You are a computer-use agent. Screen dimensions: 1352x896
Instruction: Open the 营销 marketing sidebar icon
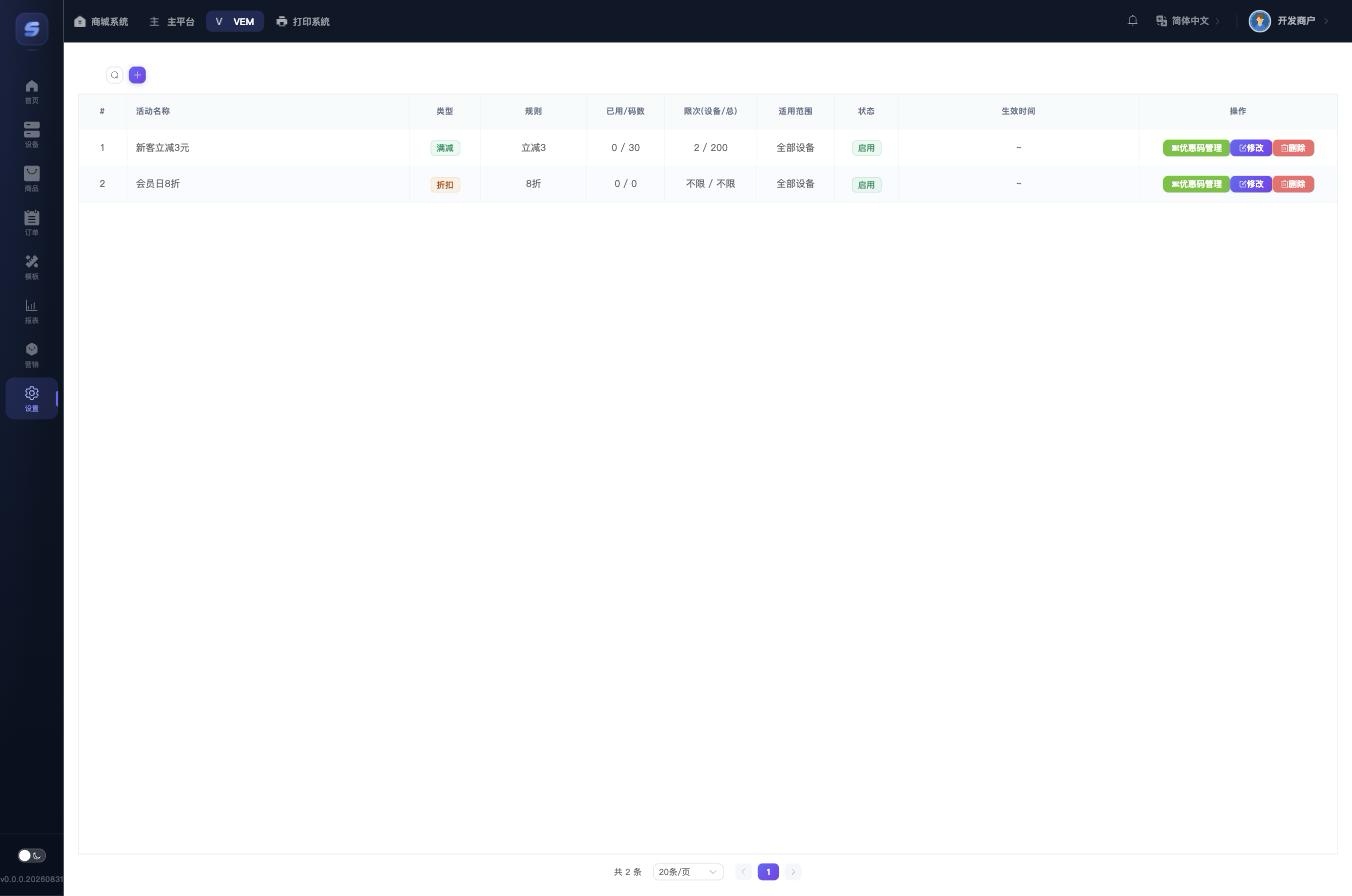point(31,355)
